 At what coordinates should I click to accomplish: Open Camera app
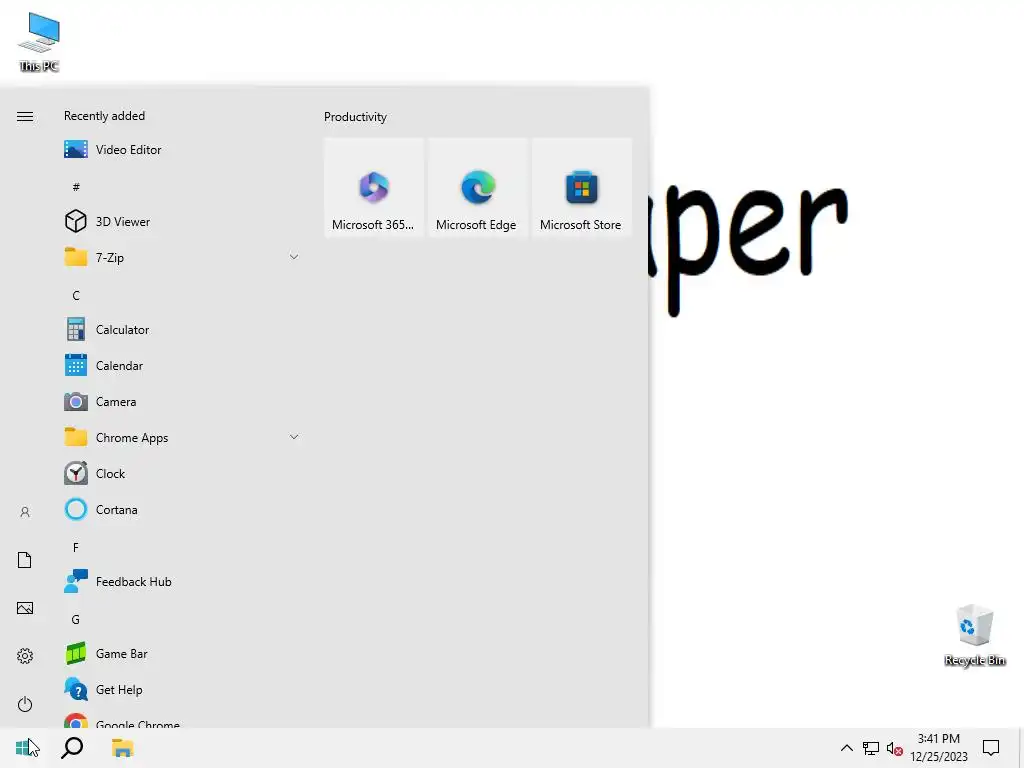pos(180,402)
